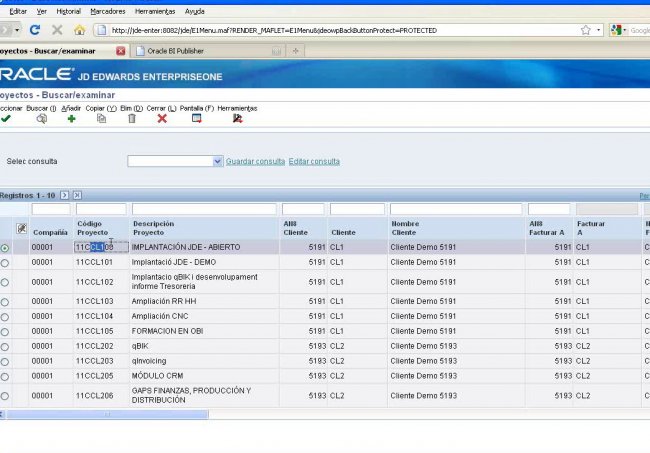
Task: Open the search engine dropdown arrow
Action: pos(624,30)
